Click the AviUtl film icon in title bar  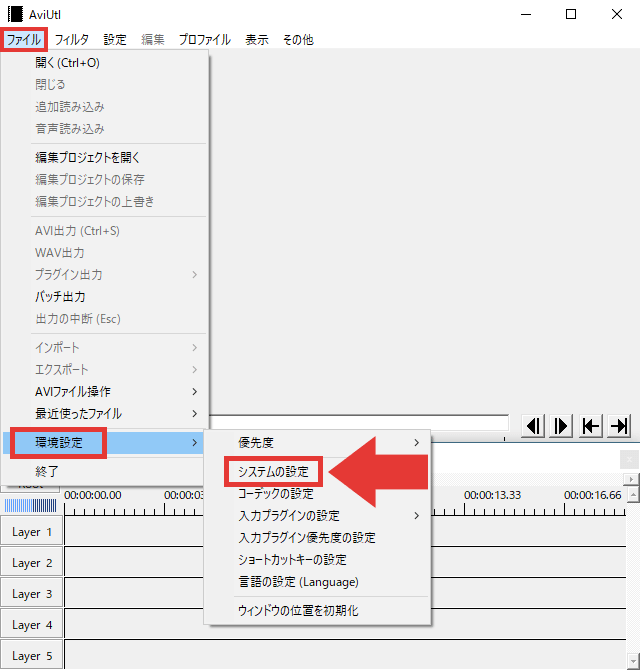tap(15, 14)
